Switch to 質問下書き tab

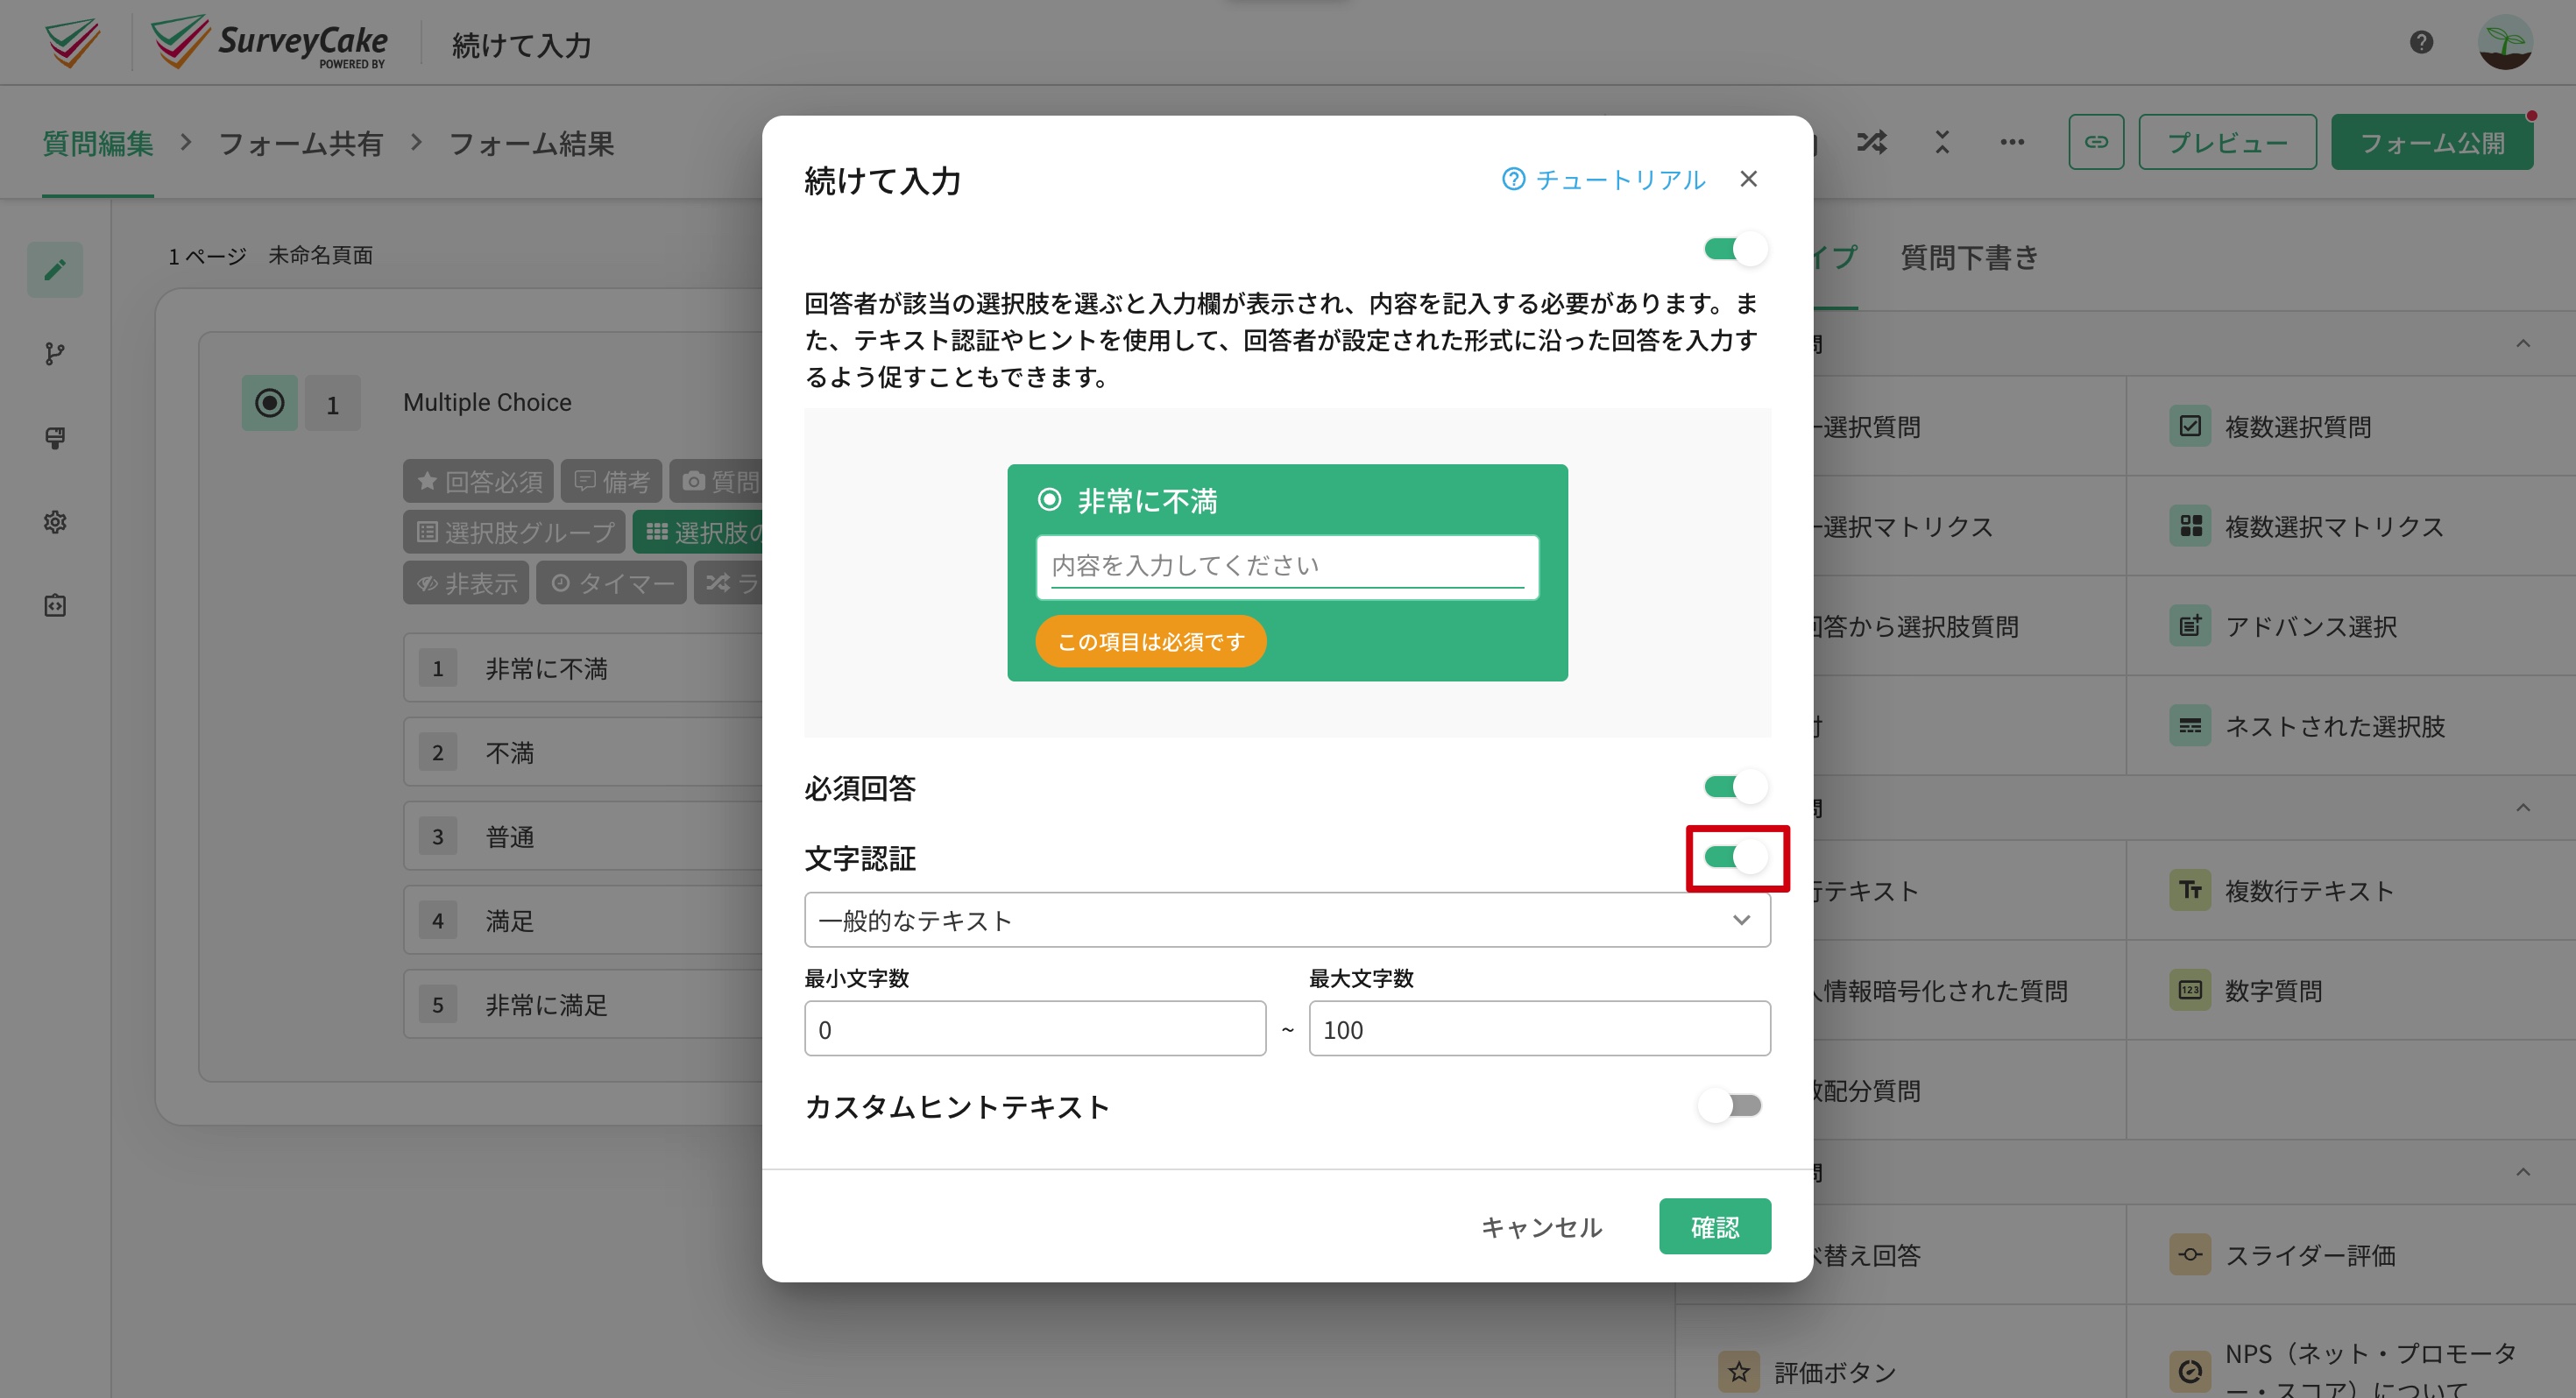coord(1969,257)
